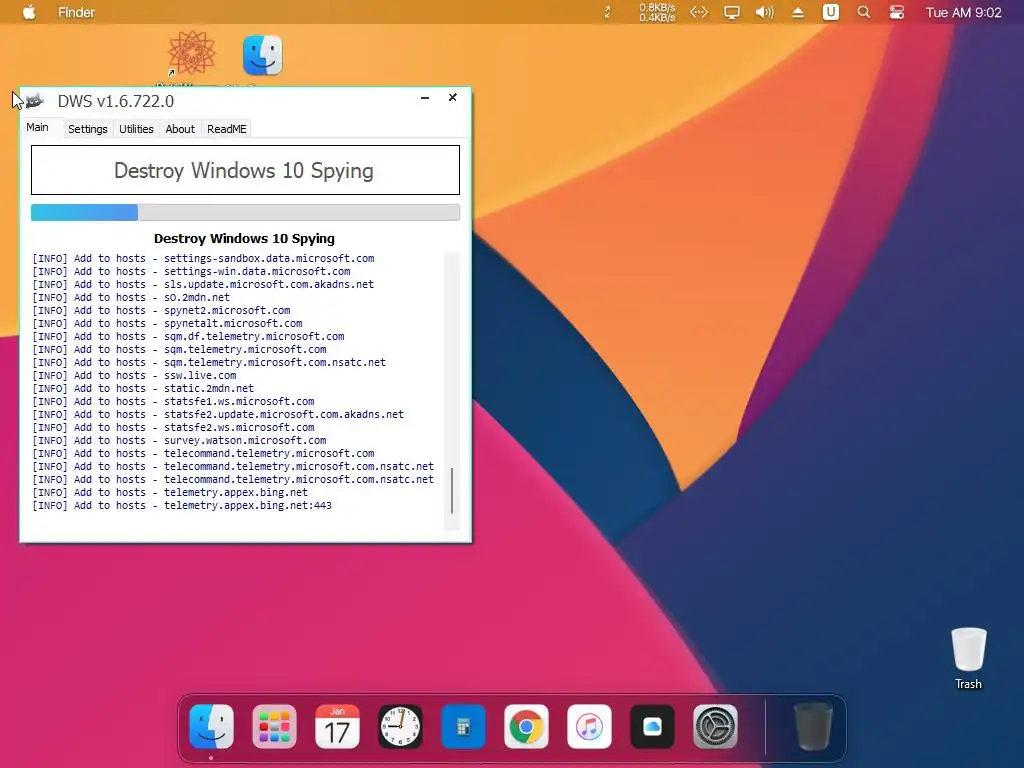
Task: Open the iCloud dock icon
Action: coord(652,726)
